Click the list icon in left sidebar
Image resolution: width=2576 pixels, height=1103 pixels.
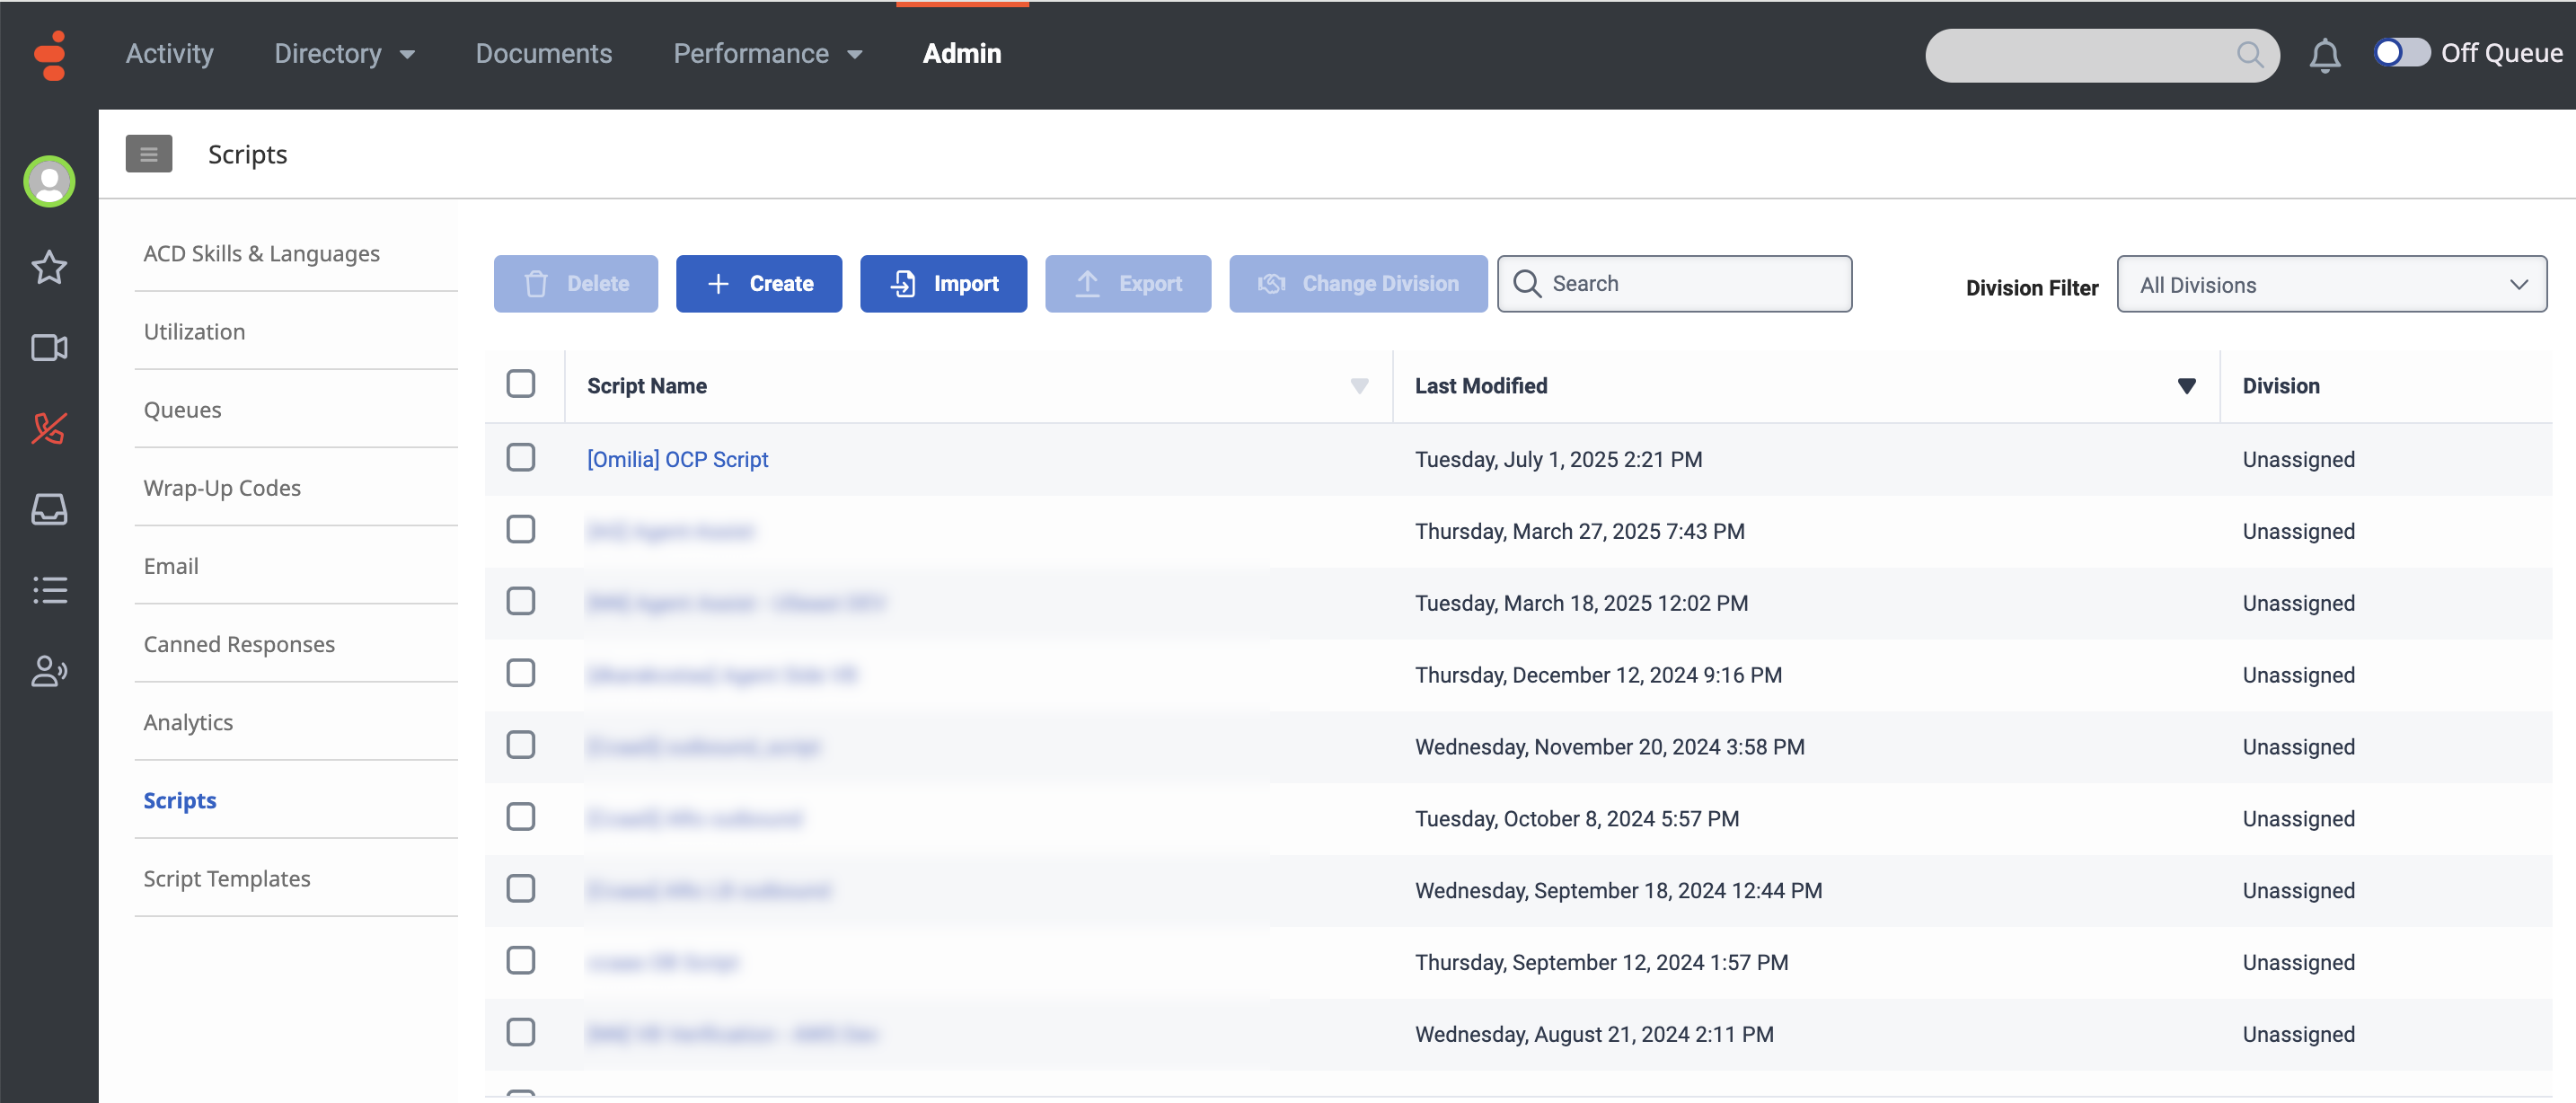point(49,590)
